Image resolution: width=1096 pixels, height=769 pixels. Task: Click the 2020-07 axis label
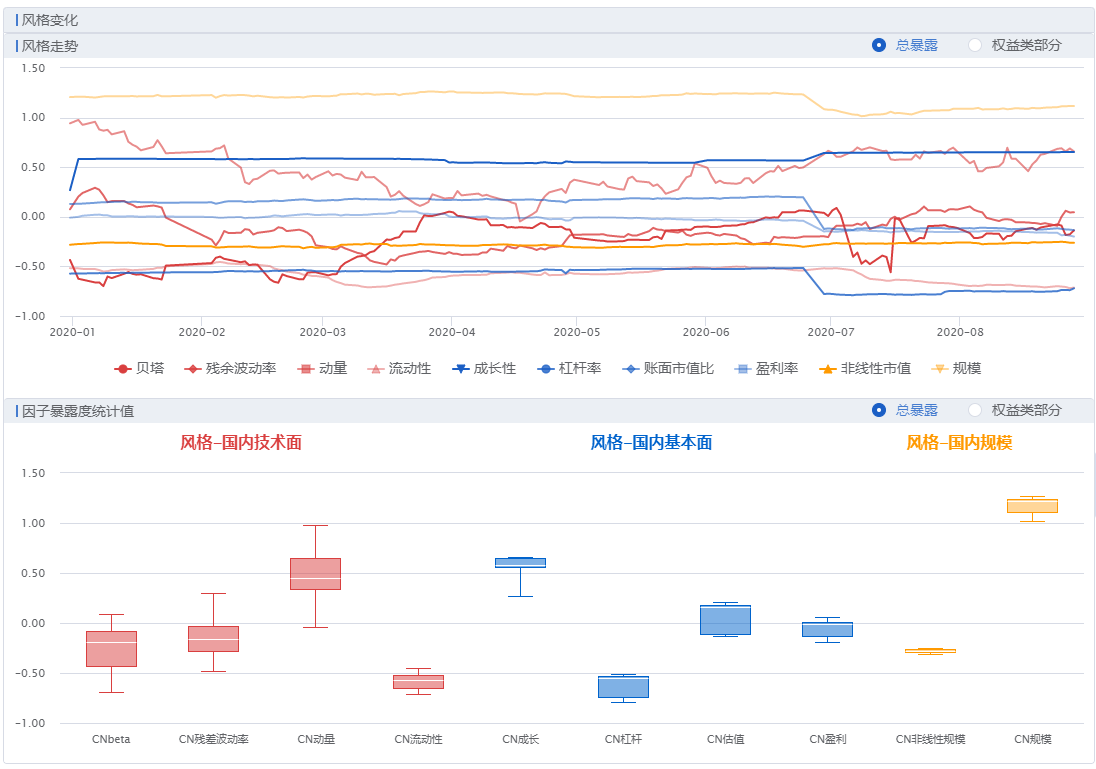click(x=831, y=332)
